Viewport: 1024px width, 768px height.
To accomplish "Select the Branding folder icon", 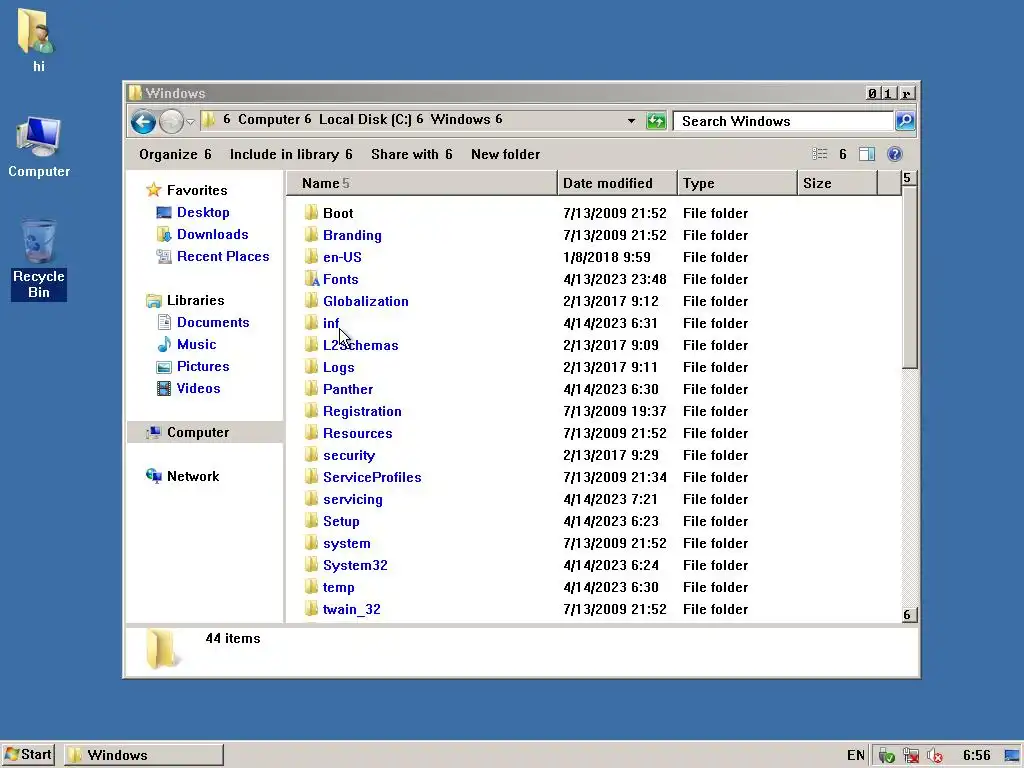I will (x=312, y=234).
